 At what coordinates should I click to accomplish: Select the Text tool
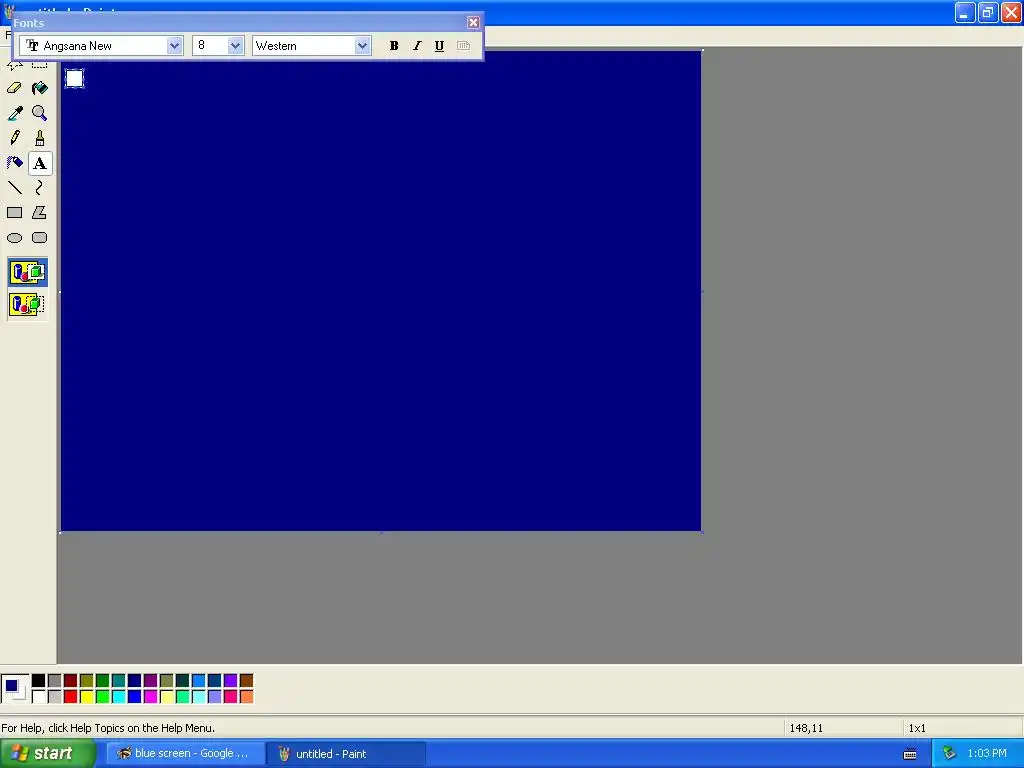(x=40, y=163)
